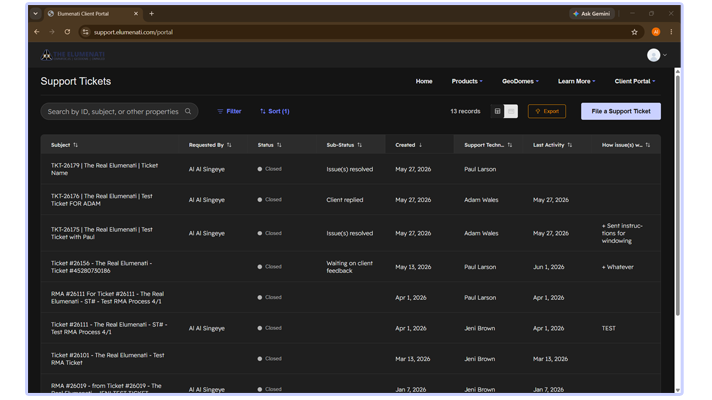Open the tab search dropdown arrow
Viewport: 712px width, 400px height.
coord(35,14)
